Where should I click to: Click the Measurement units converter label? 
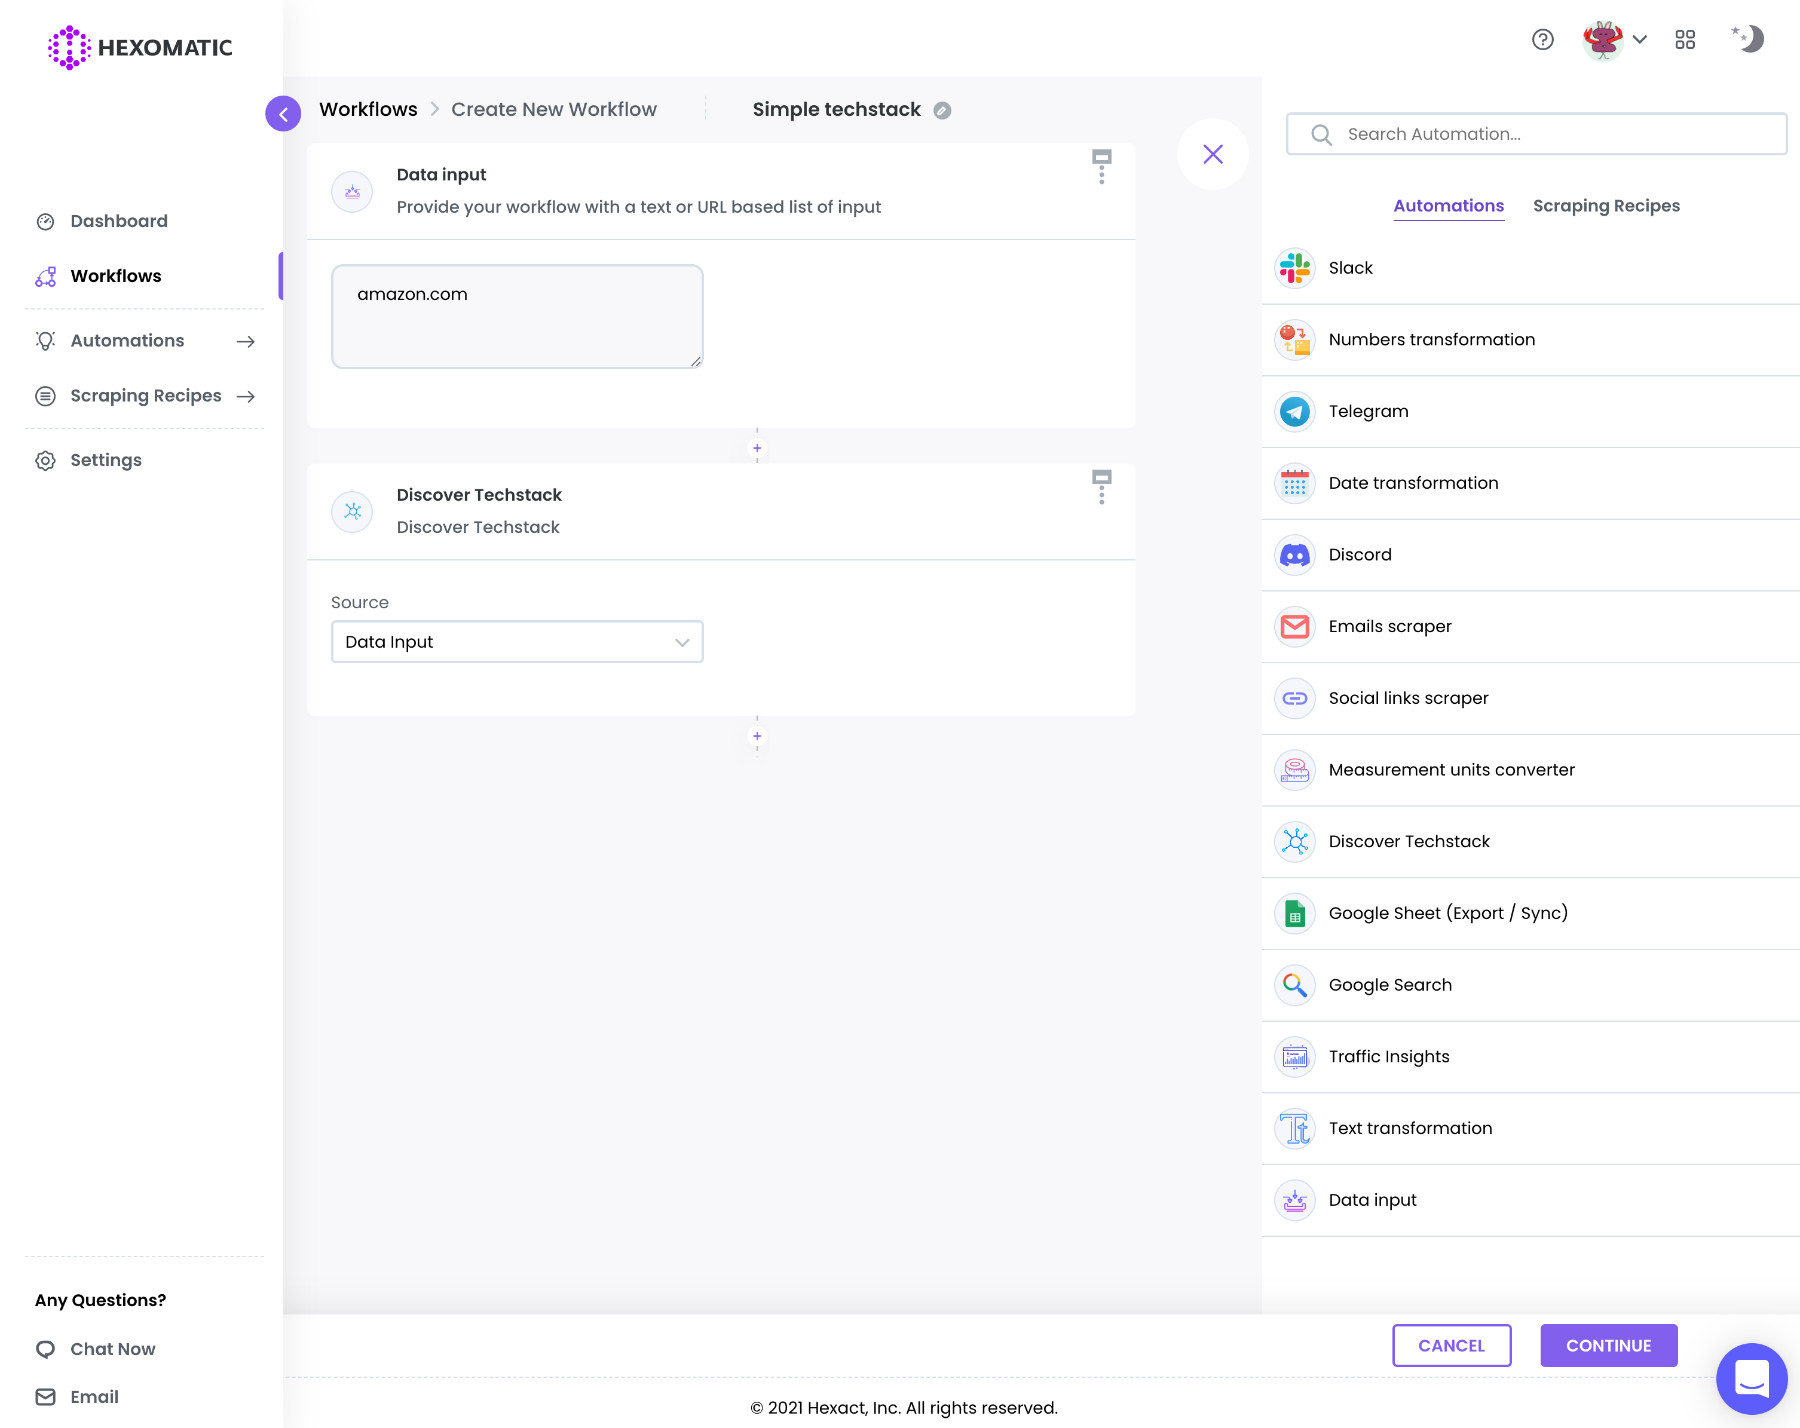[x=1451, y=770]
